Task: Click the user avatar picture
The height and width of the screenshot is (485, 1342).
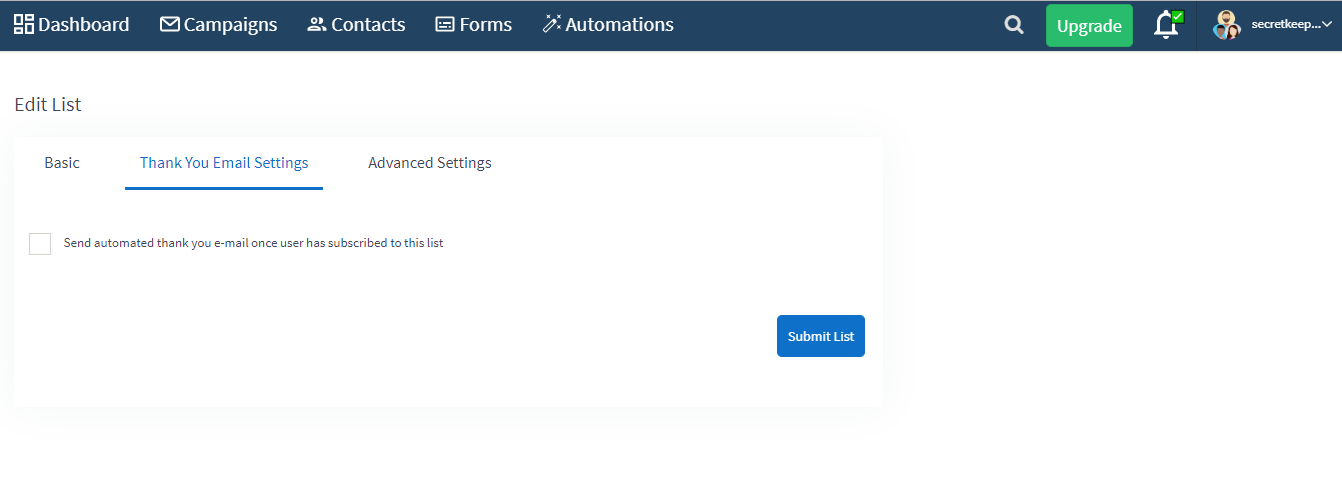Action: click(x=1227, y=25)
